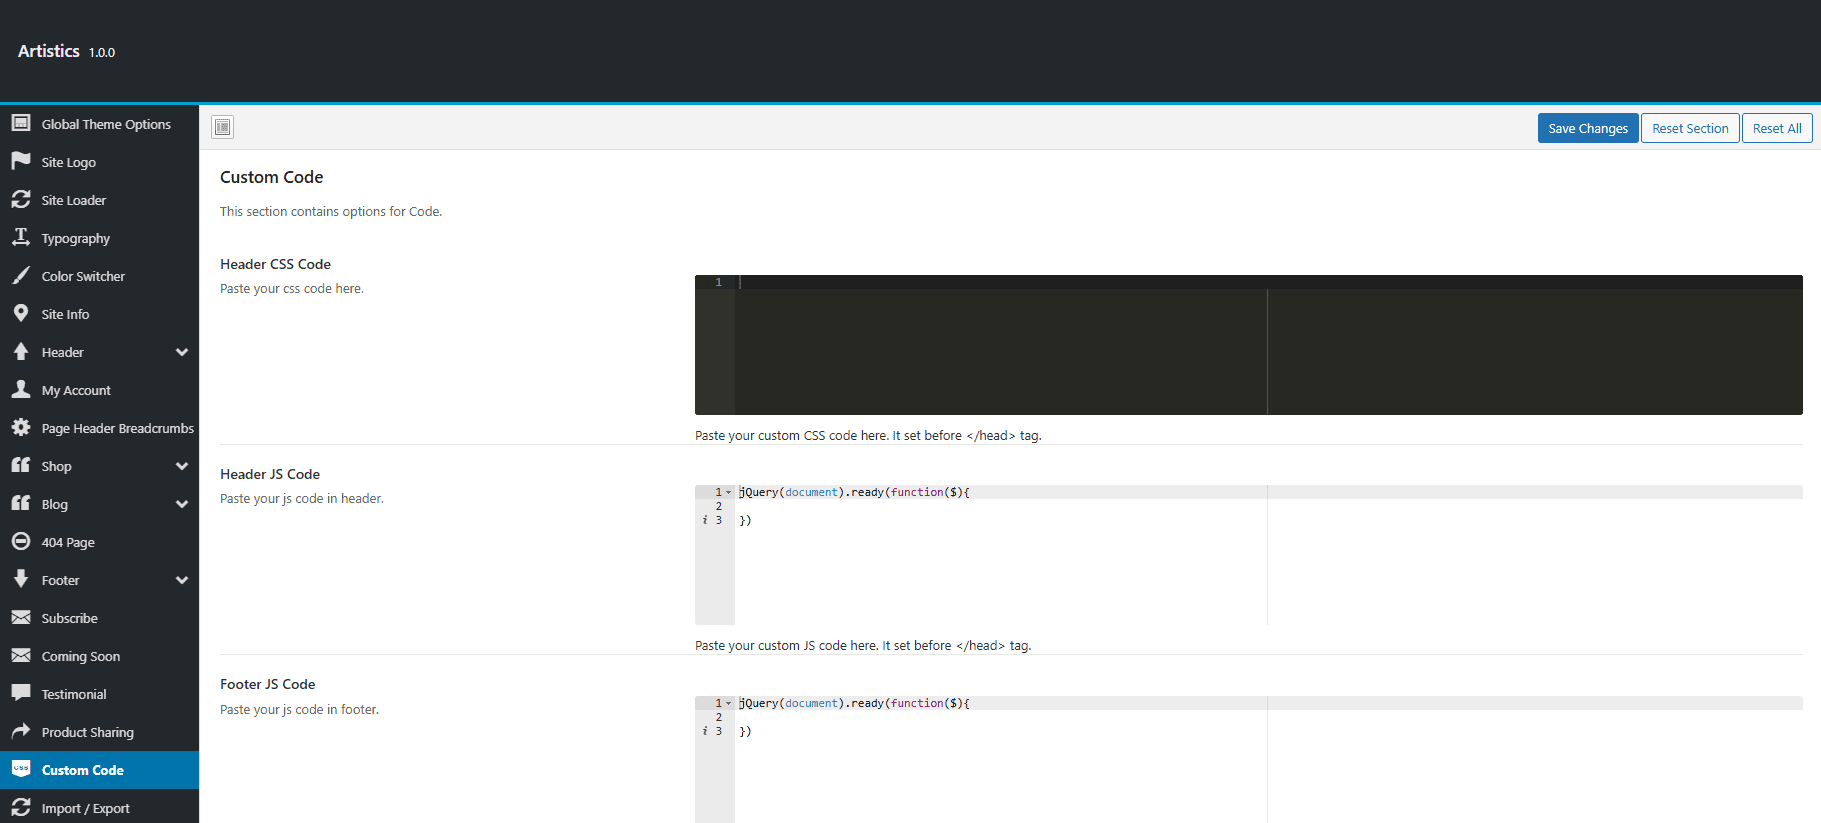The height and width of the screenshot is (823, 1821).
Task: Click the Product Sharing share icon
Action: pyautogui.click(x=21, y=731)
